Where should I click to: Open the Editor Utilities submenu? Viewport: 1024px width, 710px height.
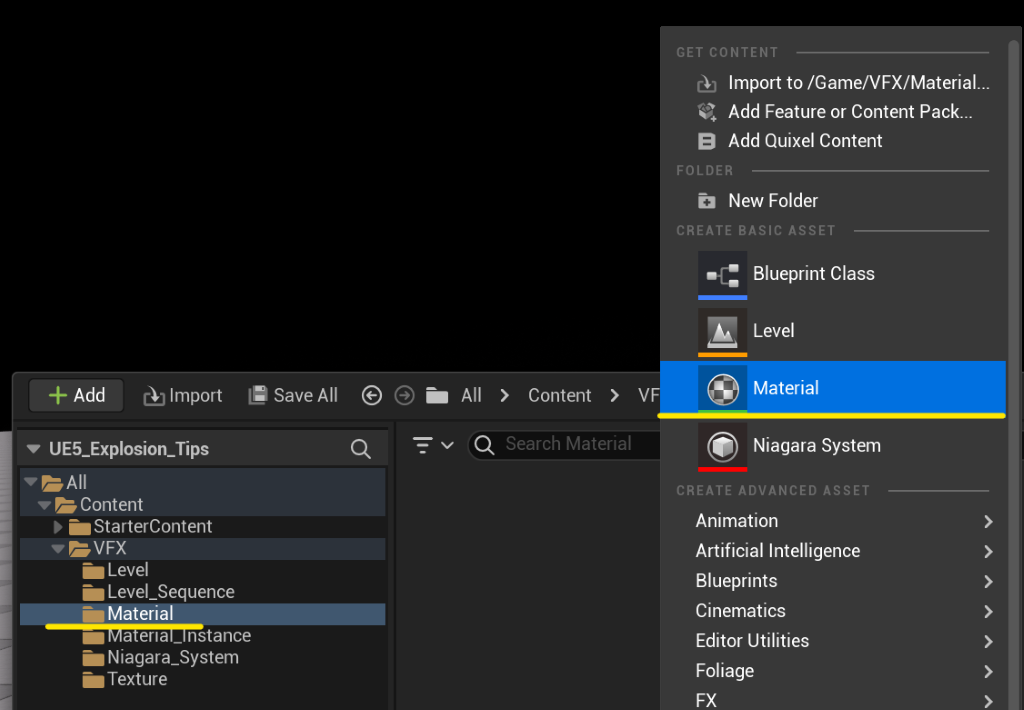[x=833, y=641]
